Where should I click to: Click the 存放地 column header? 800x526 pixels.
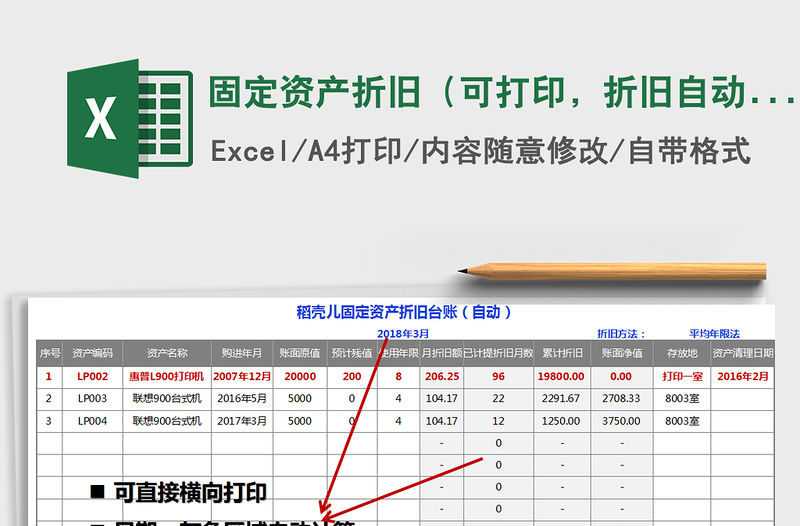[682, 353]
